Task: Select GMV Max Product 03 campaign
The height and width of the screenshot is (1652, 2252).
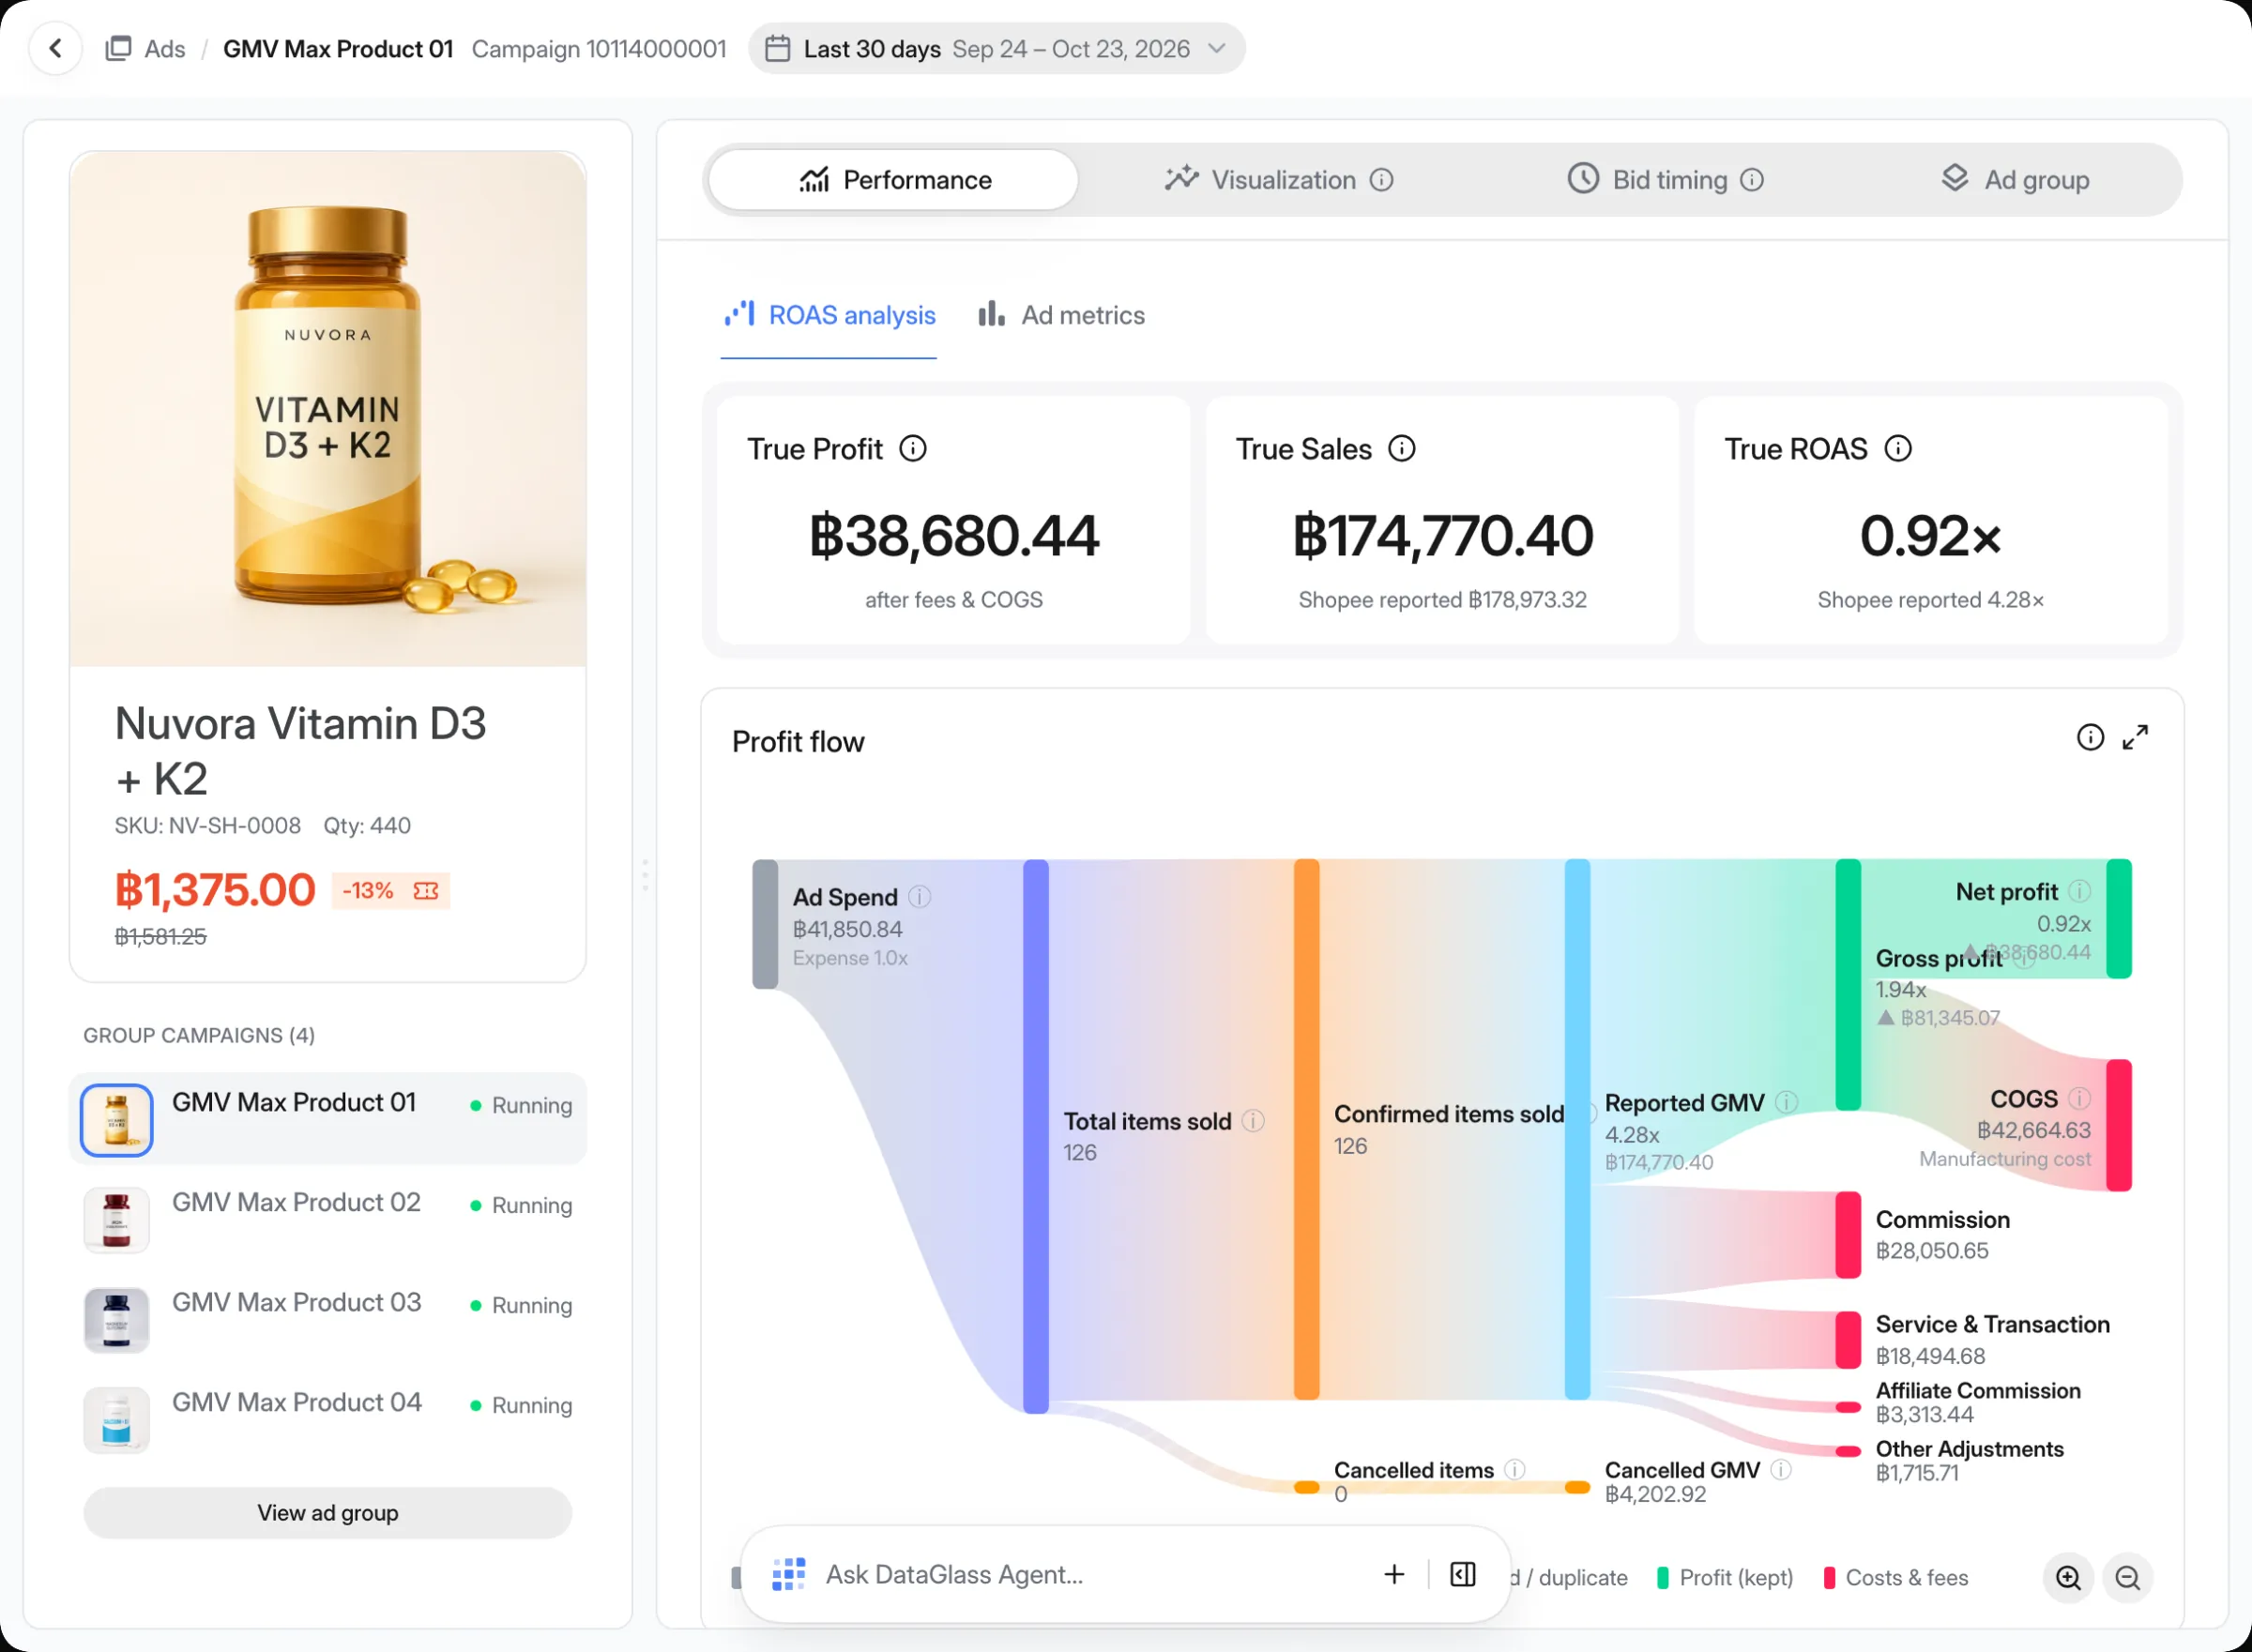Action: tap(328, 1319)
